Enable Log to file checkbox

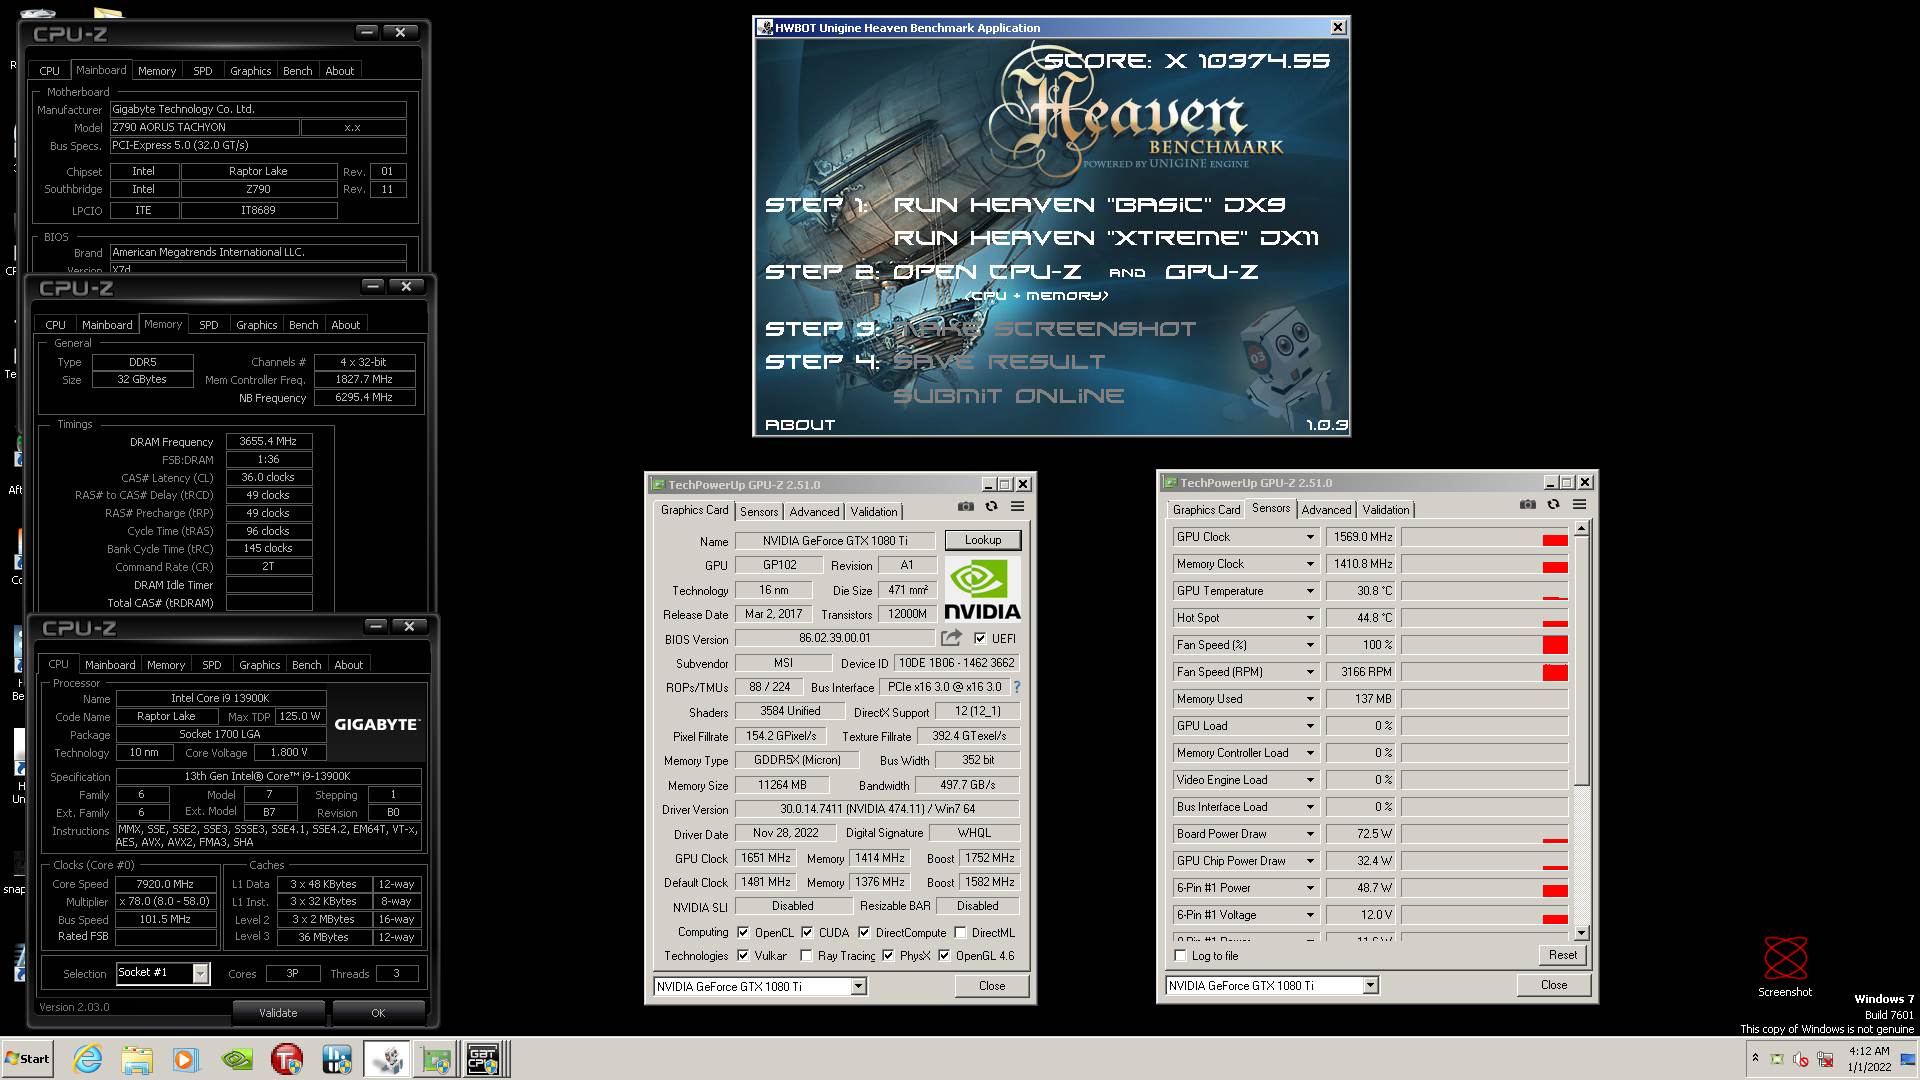click(1181, 955)
